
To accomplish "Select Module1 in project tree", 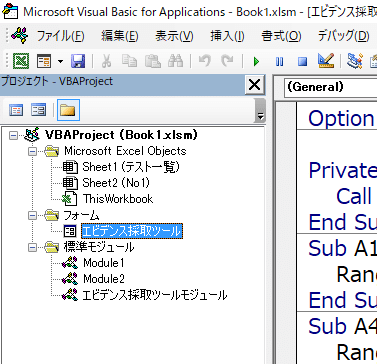I will (x=104, y=263).
